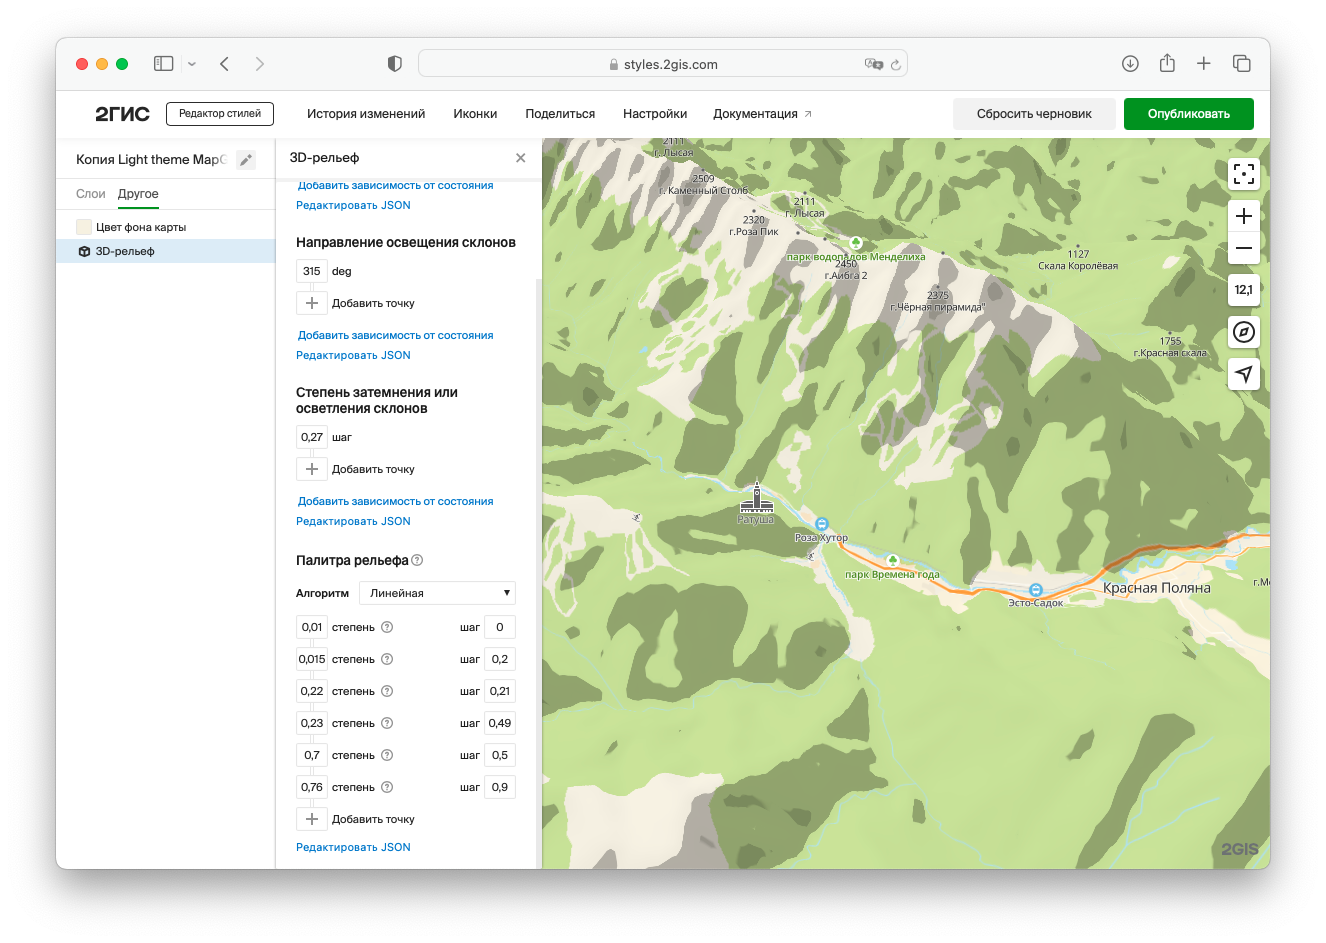Zoom in the map with plus button
Viewport: 1326px width, 943px height.
click(x=1243, y=216)
